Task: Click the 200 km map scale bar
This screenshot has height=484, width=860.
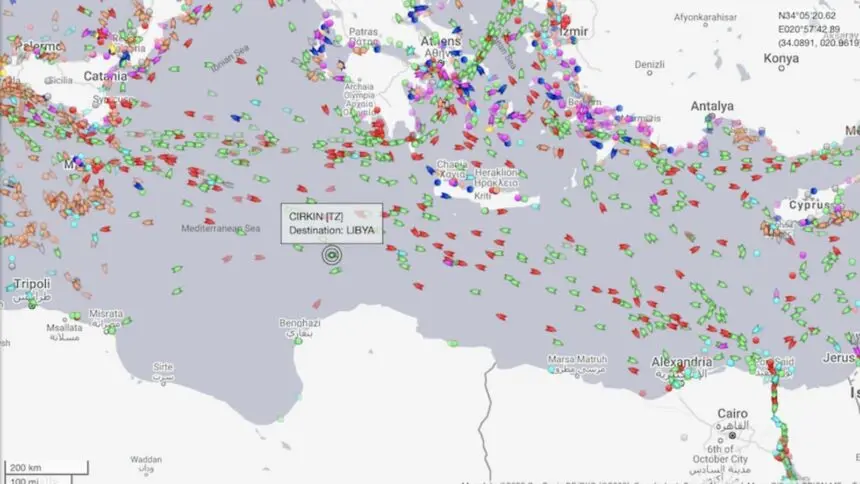Action: click(45, 468)
